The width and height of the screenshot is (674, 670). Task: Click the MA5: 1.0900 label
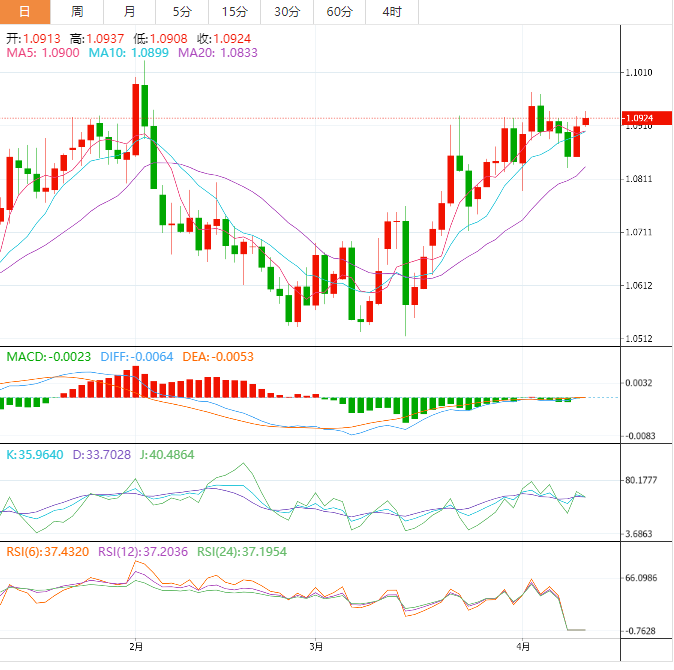[x=43, y=53]
